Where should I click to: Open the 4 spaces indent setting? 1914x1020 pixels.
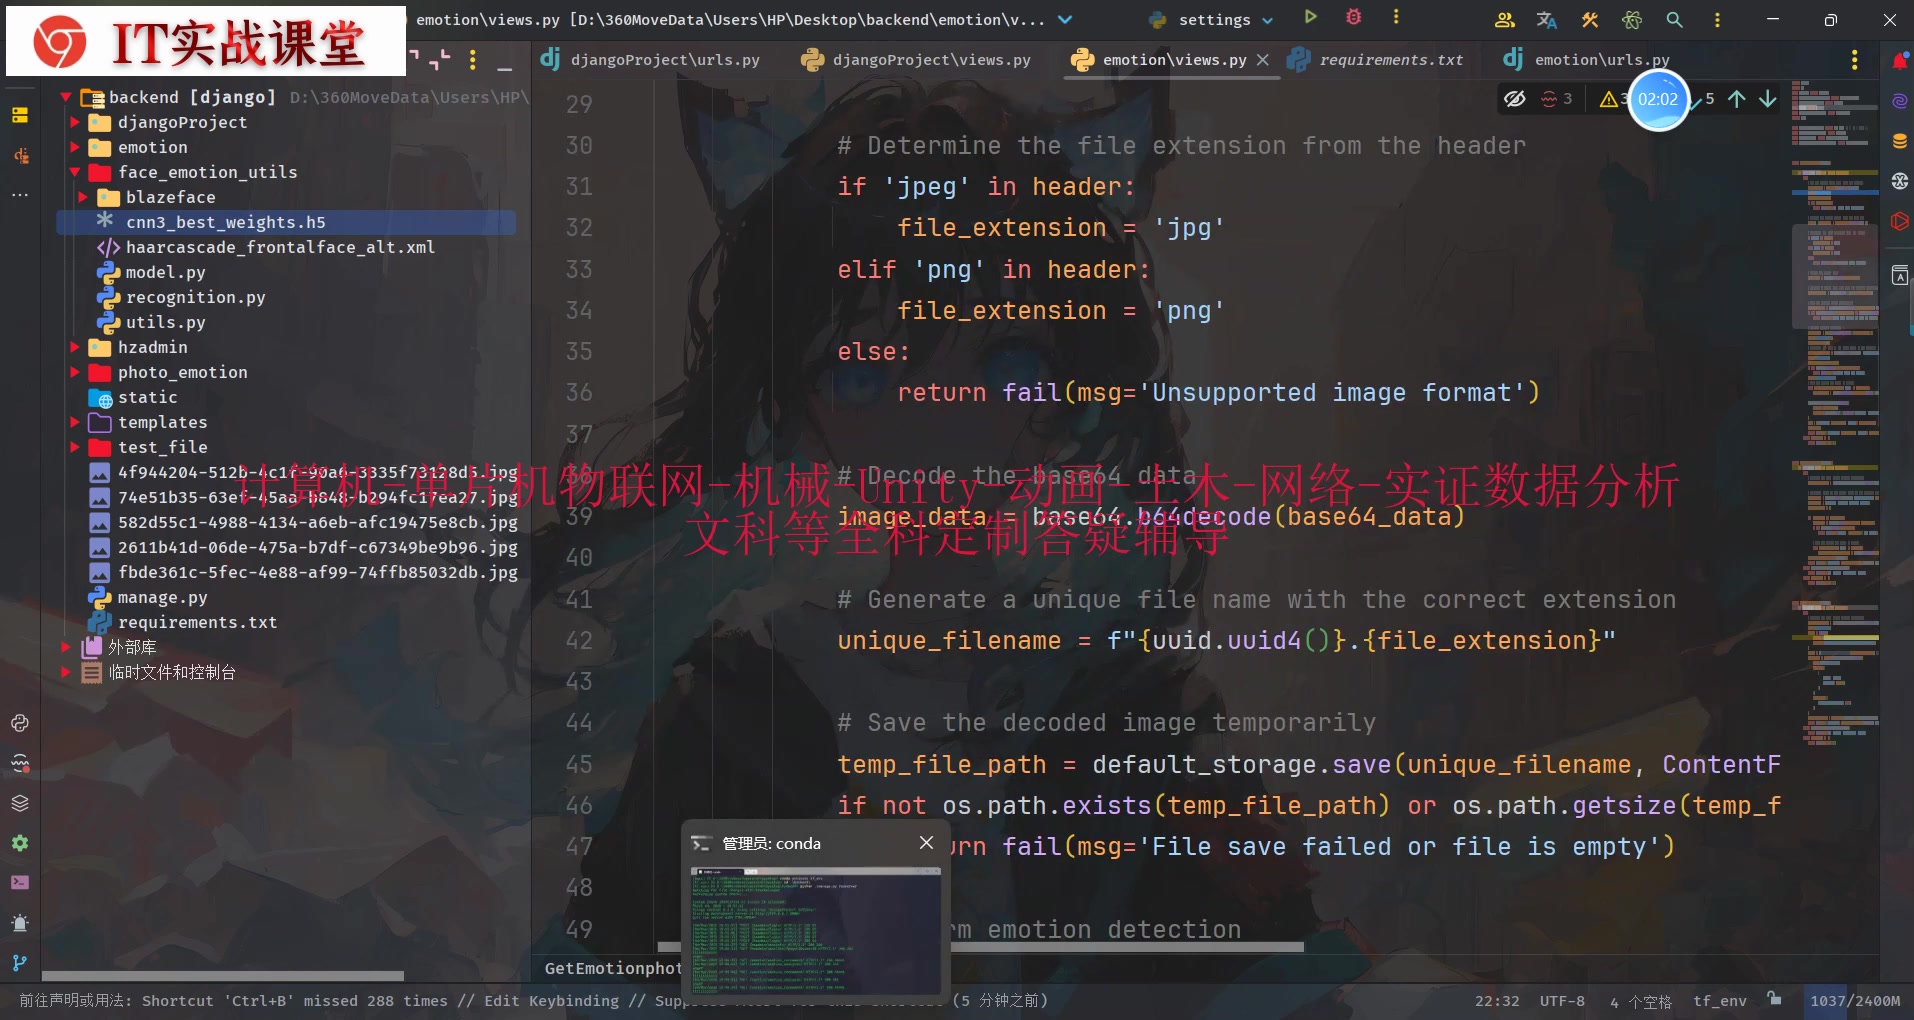[1640, 1001]
